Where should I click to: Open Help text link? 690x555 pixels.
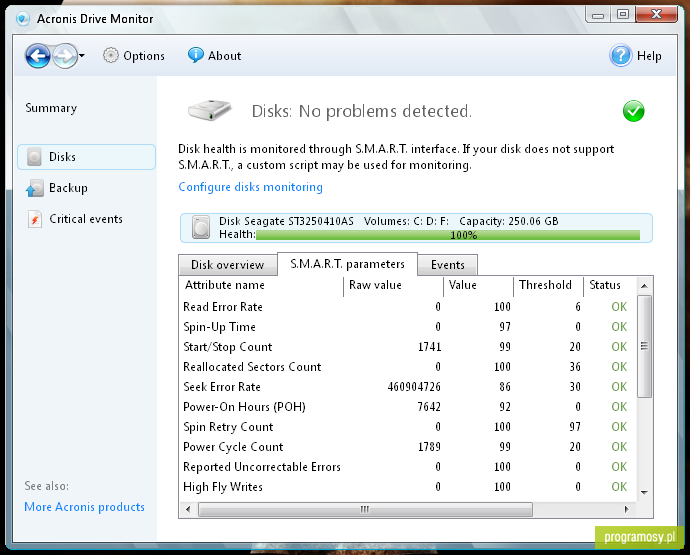coord(649,56)
